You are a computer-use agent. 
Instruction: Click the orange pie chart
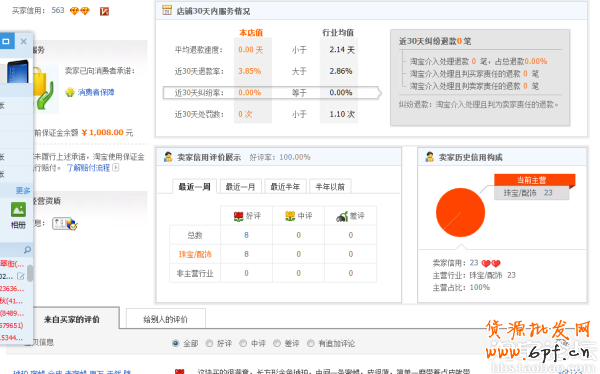click(x=460, y=212)
